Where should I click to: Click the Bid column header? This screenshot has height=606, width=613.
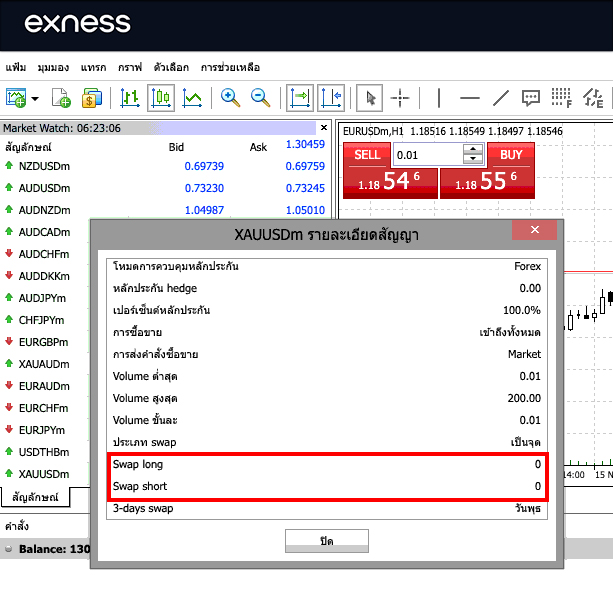tap(176, 147)
